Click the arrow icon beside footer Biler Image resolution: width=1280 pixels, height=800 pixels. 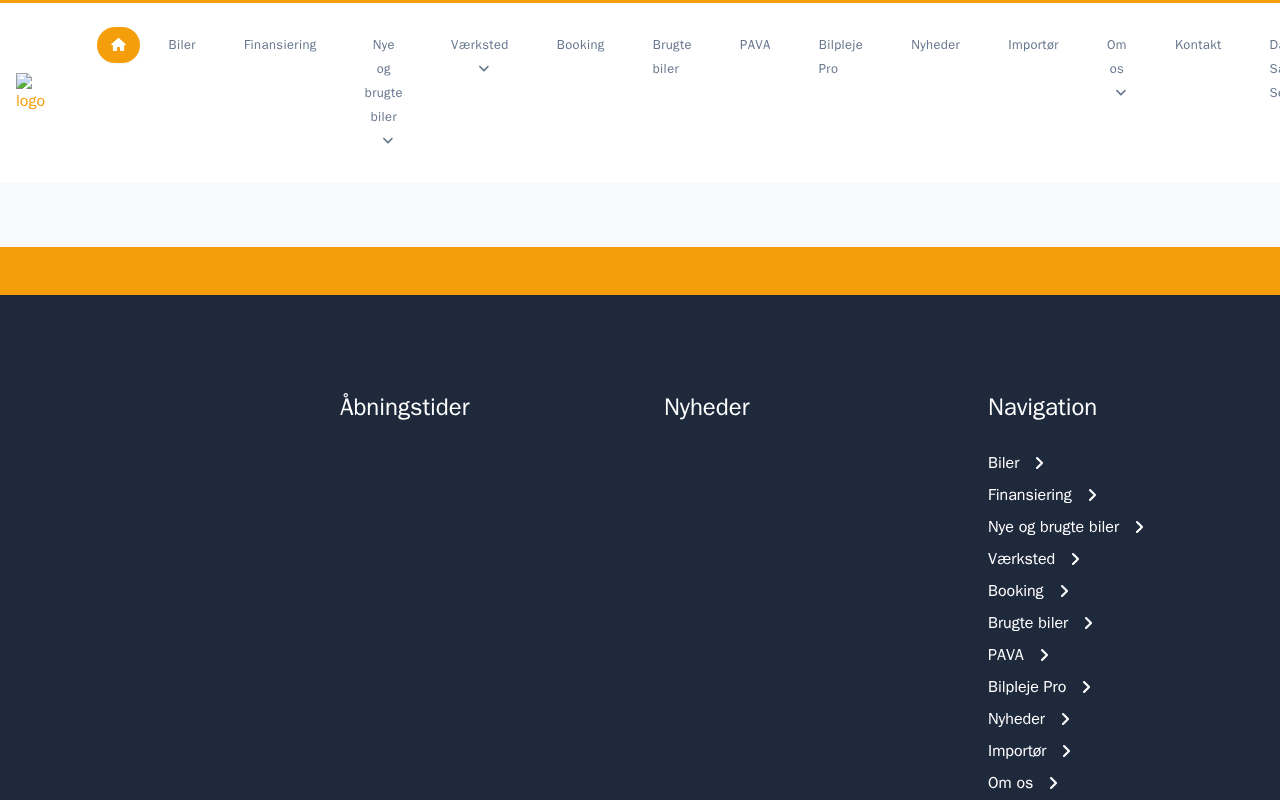1039,463
